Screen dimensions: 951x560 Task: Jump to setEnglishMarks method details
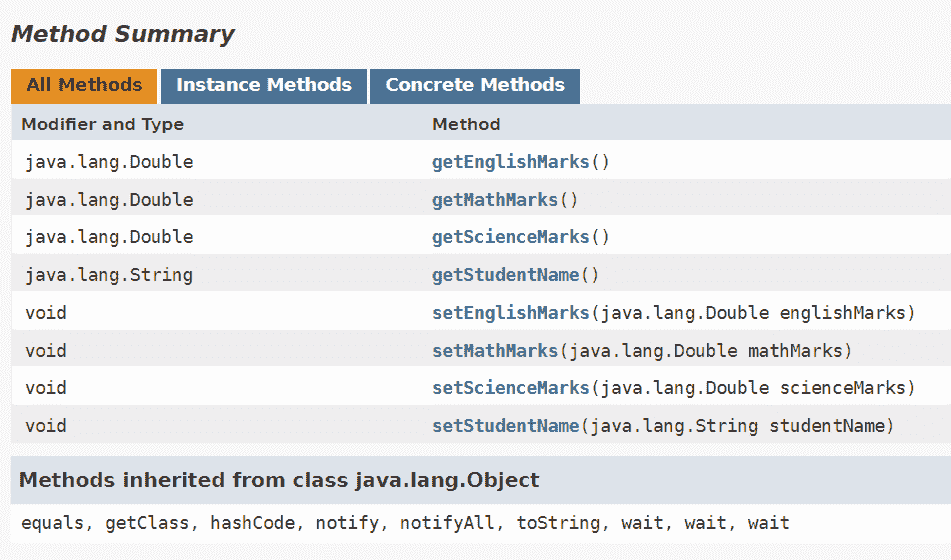(x=510, y=313)
